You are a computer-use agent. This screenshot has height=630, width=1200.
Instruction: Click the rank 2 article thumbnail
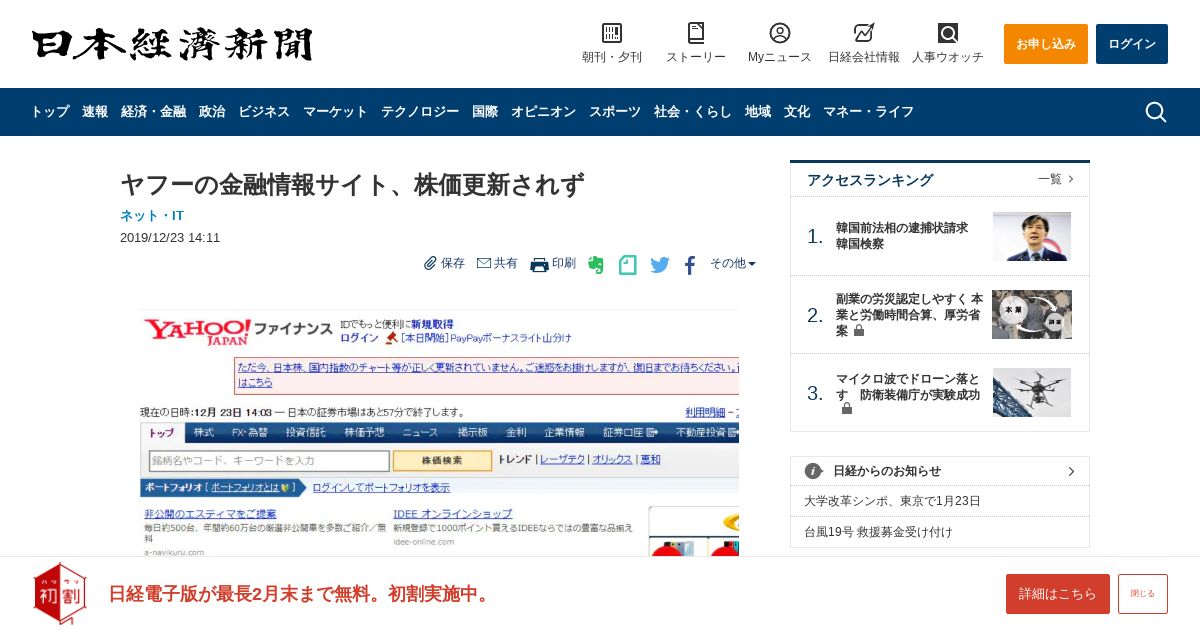pyautogui.click(x=1032, y=315)
